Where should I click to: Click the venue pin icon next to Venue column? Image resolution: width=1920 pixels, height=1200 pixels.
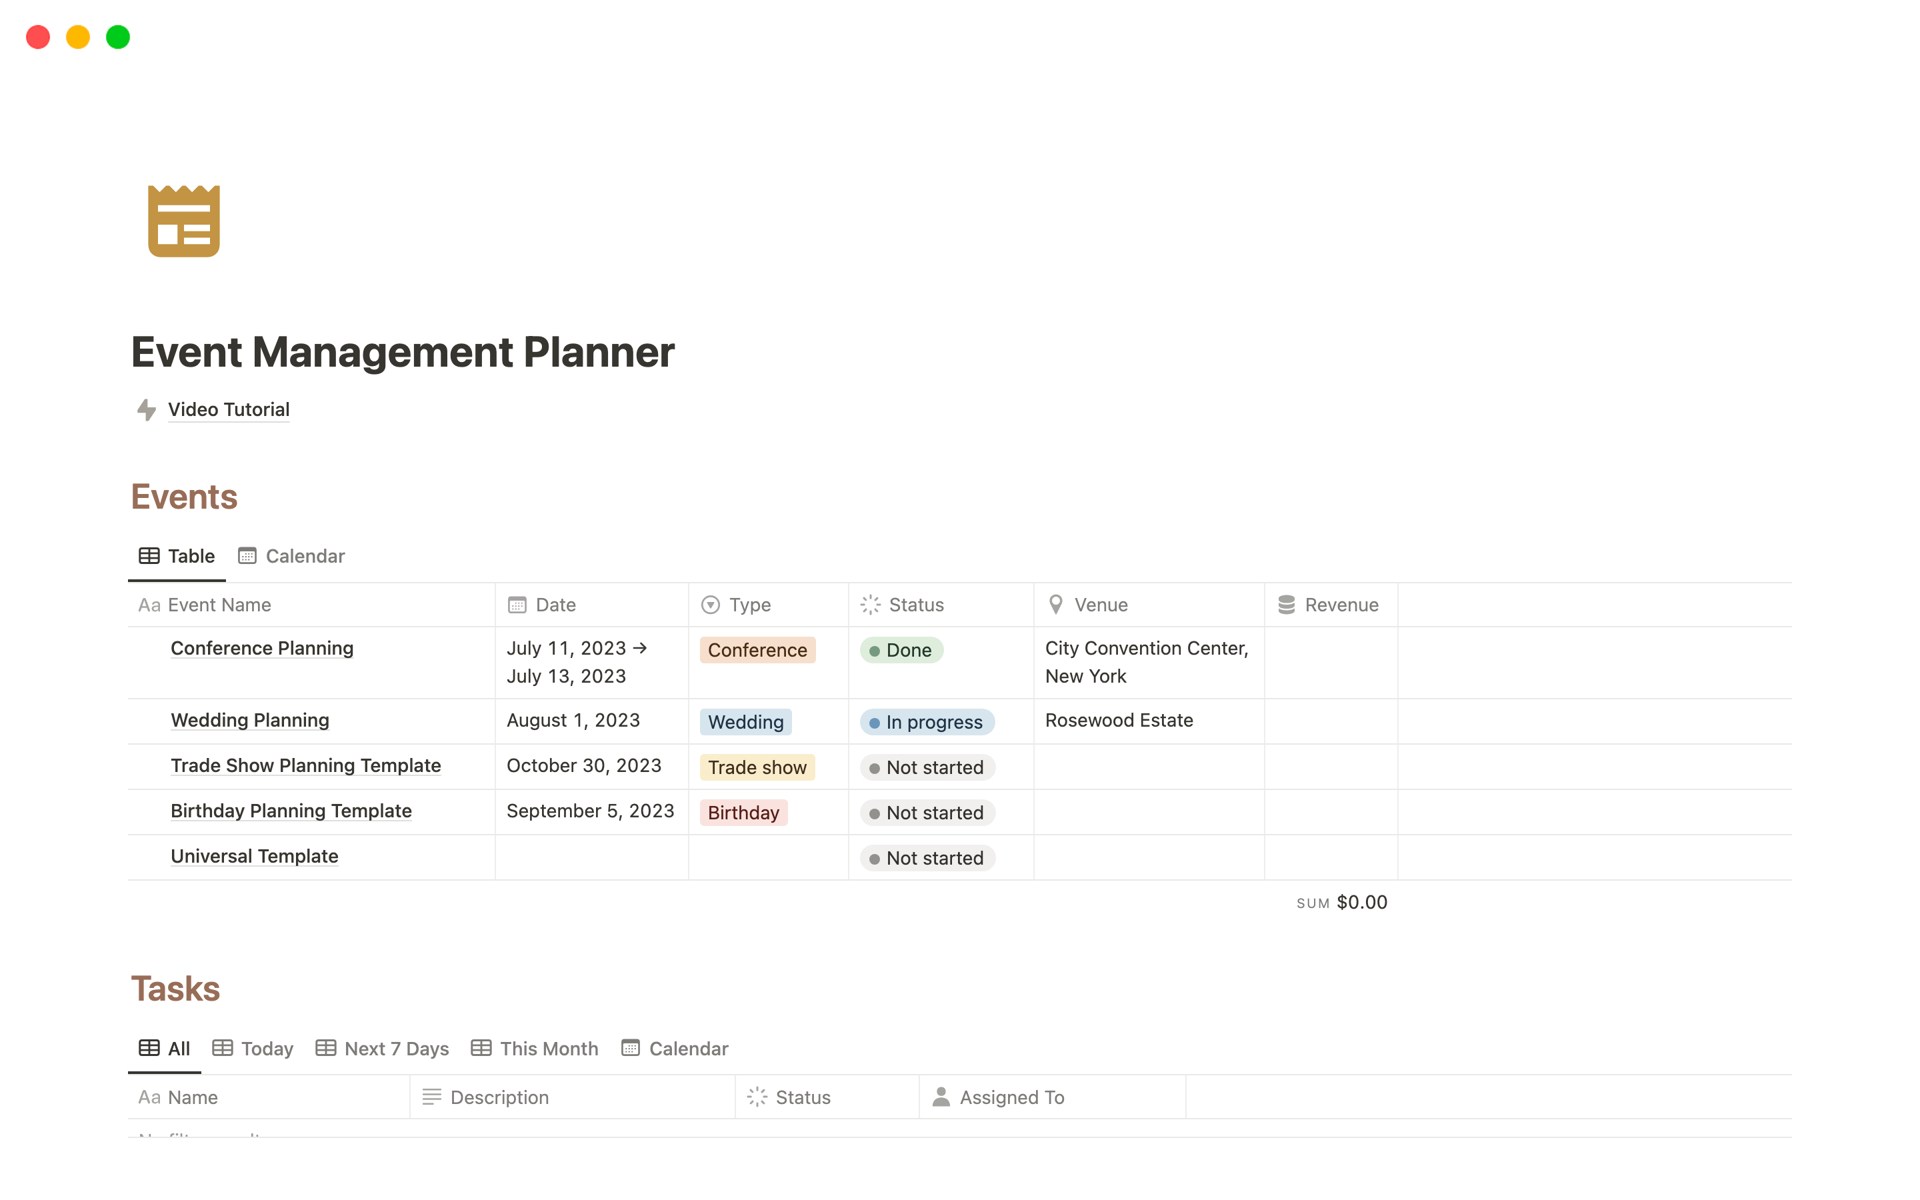click(1057, 604)
